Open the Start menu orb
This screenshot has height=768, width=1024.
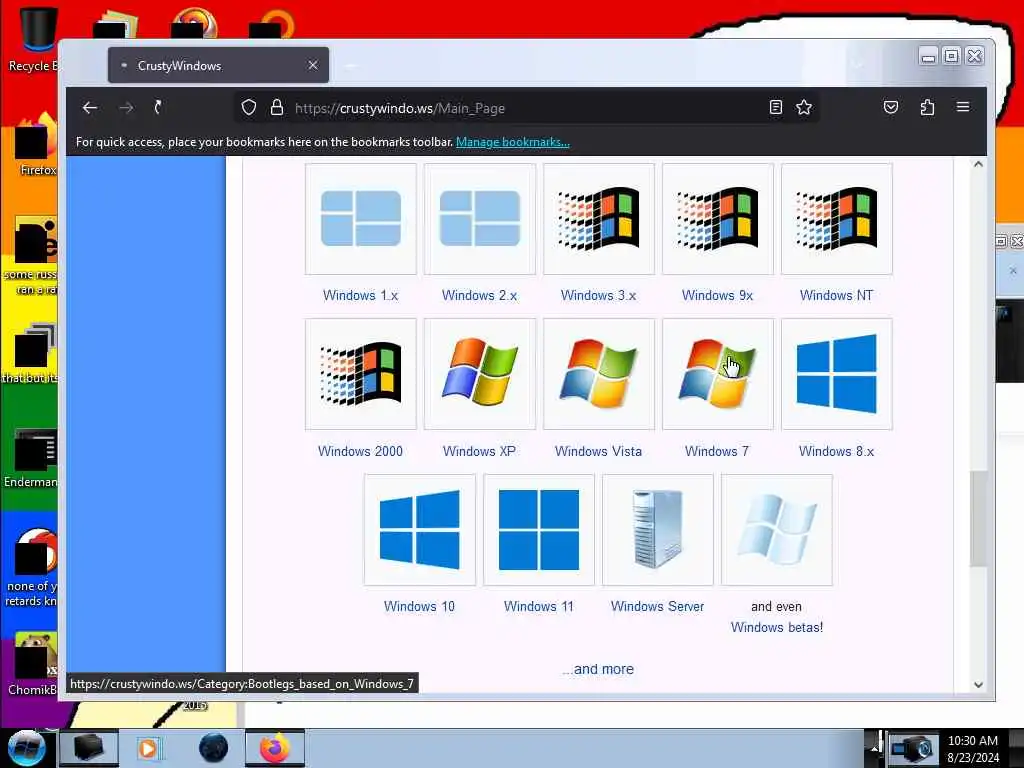tap(26, 748)
